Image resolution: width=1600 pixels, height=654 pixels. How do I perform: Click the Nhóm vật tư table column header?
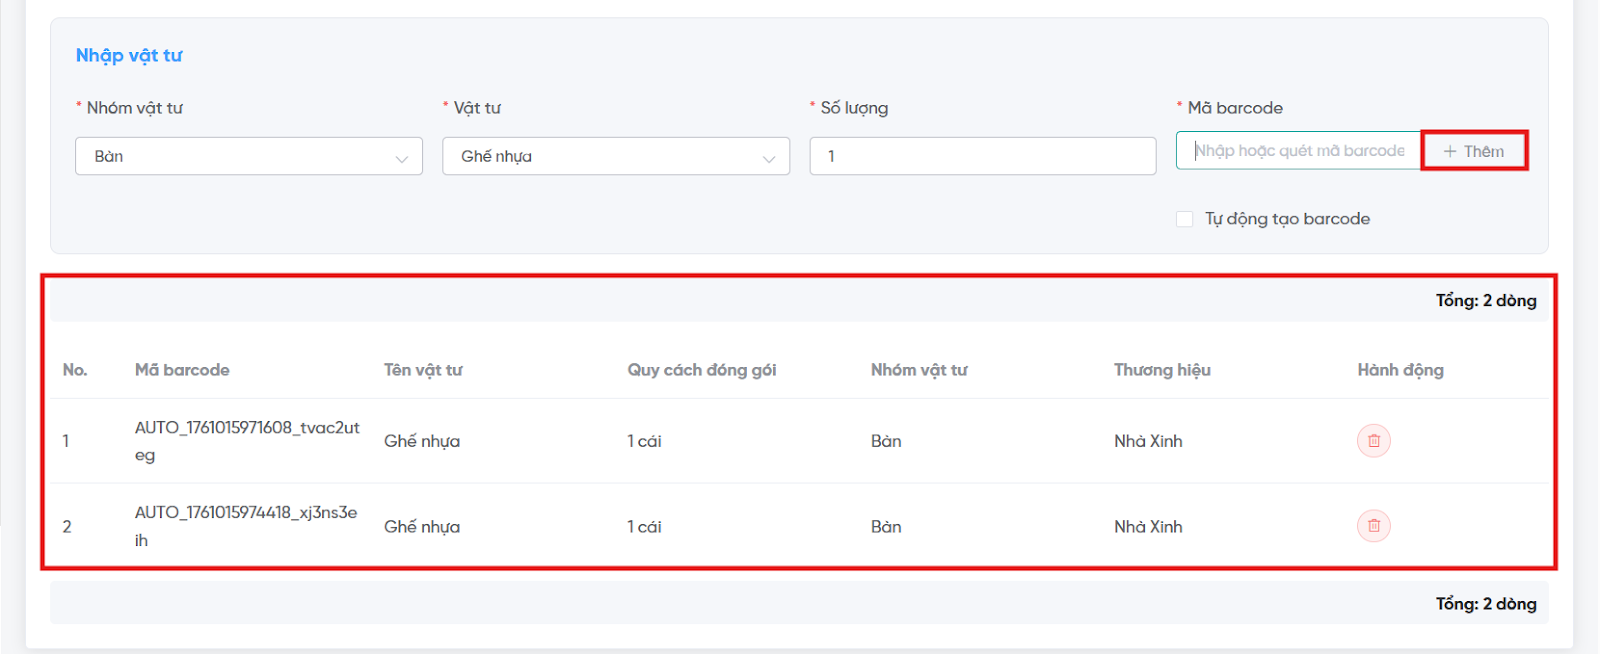(x=919, y=370)
